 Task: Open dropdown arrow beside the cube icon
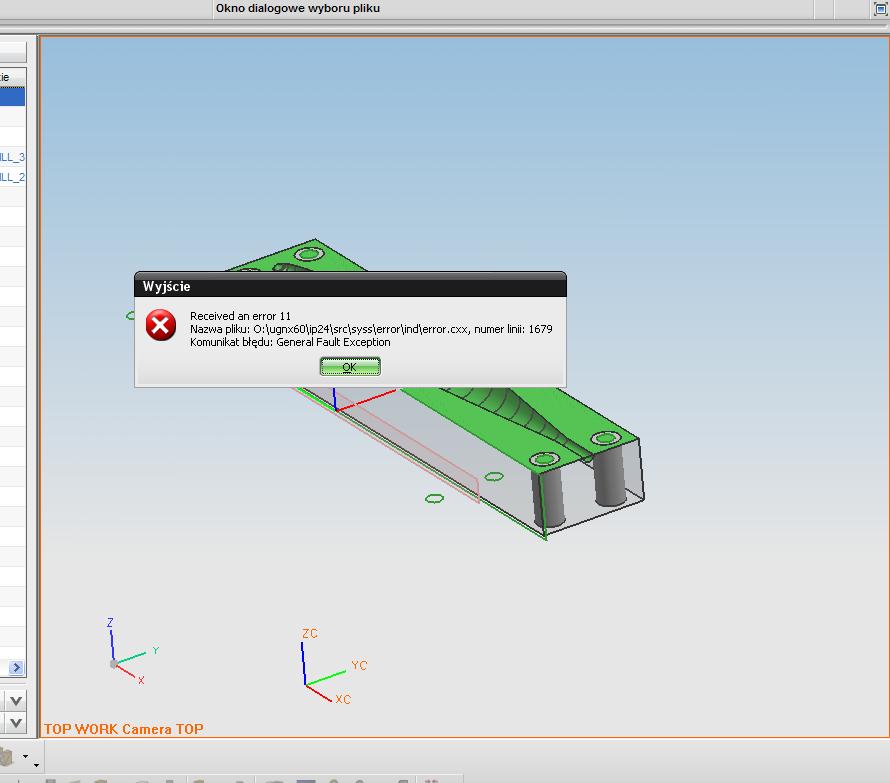[x=25, y=756]
